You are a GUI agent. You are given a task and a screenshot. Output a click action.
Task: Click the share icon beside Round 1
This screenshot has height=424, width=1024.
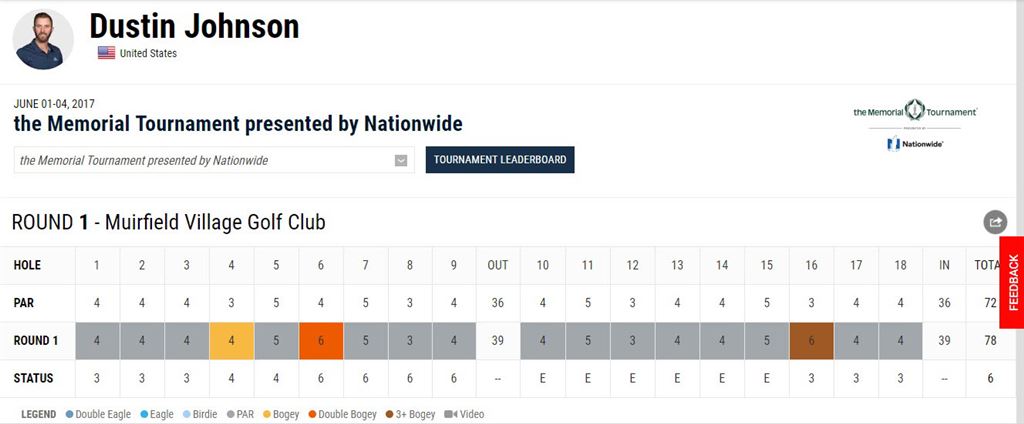point(995,222)
